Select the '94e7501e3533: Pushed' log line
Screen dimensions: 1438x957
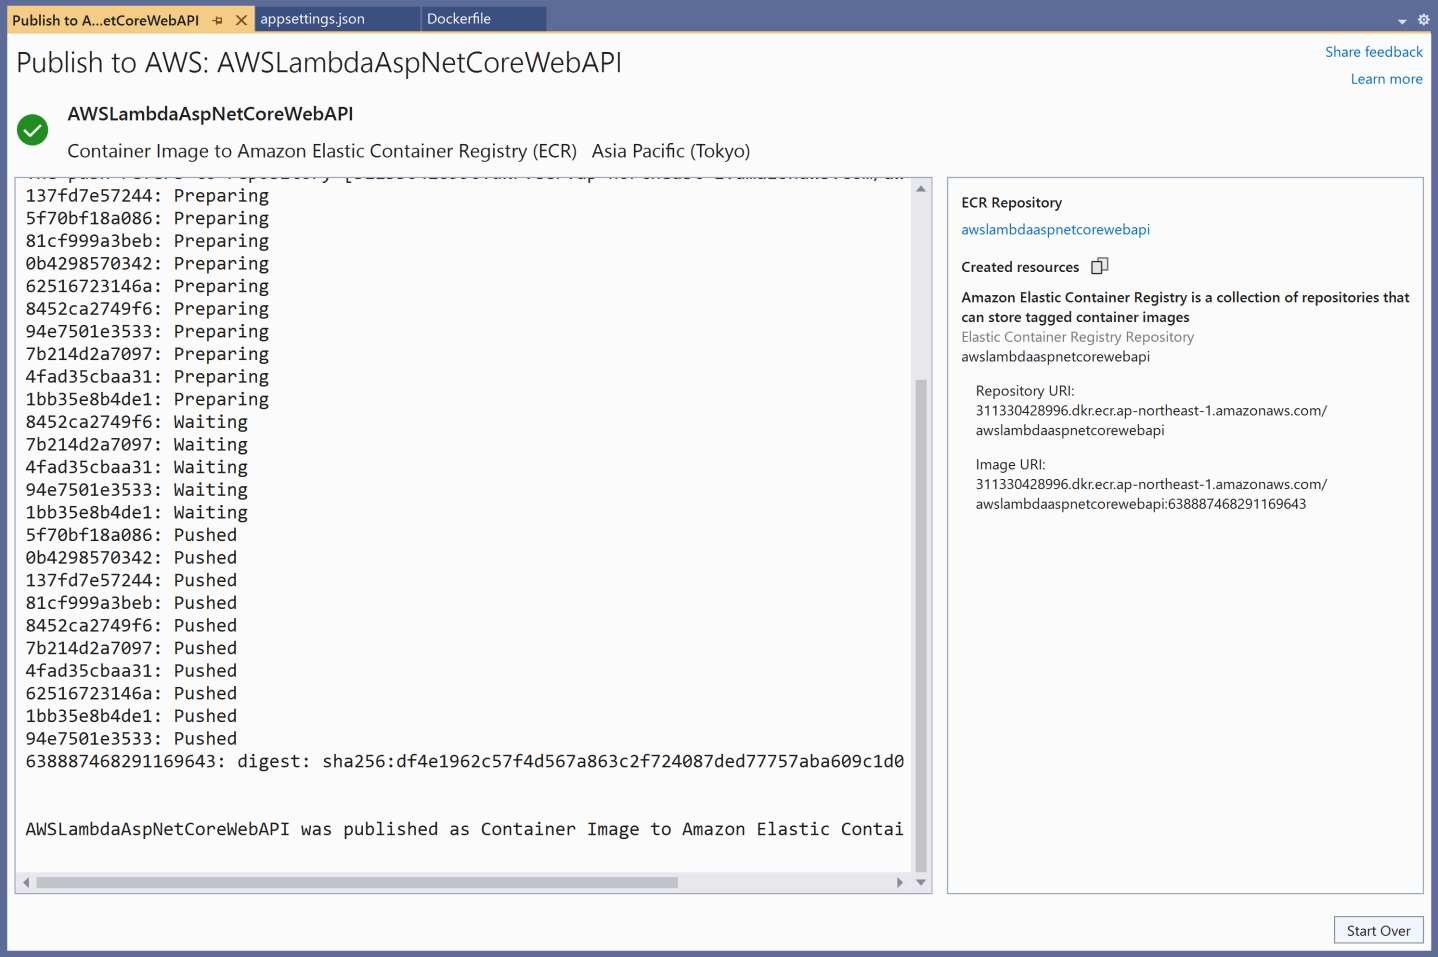coord(131,738)
